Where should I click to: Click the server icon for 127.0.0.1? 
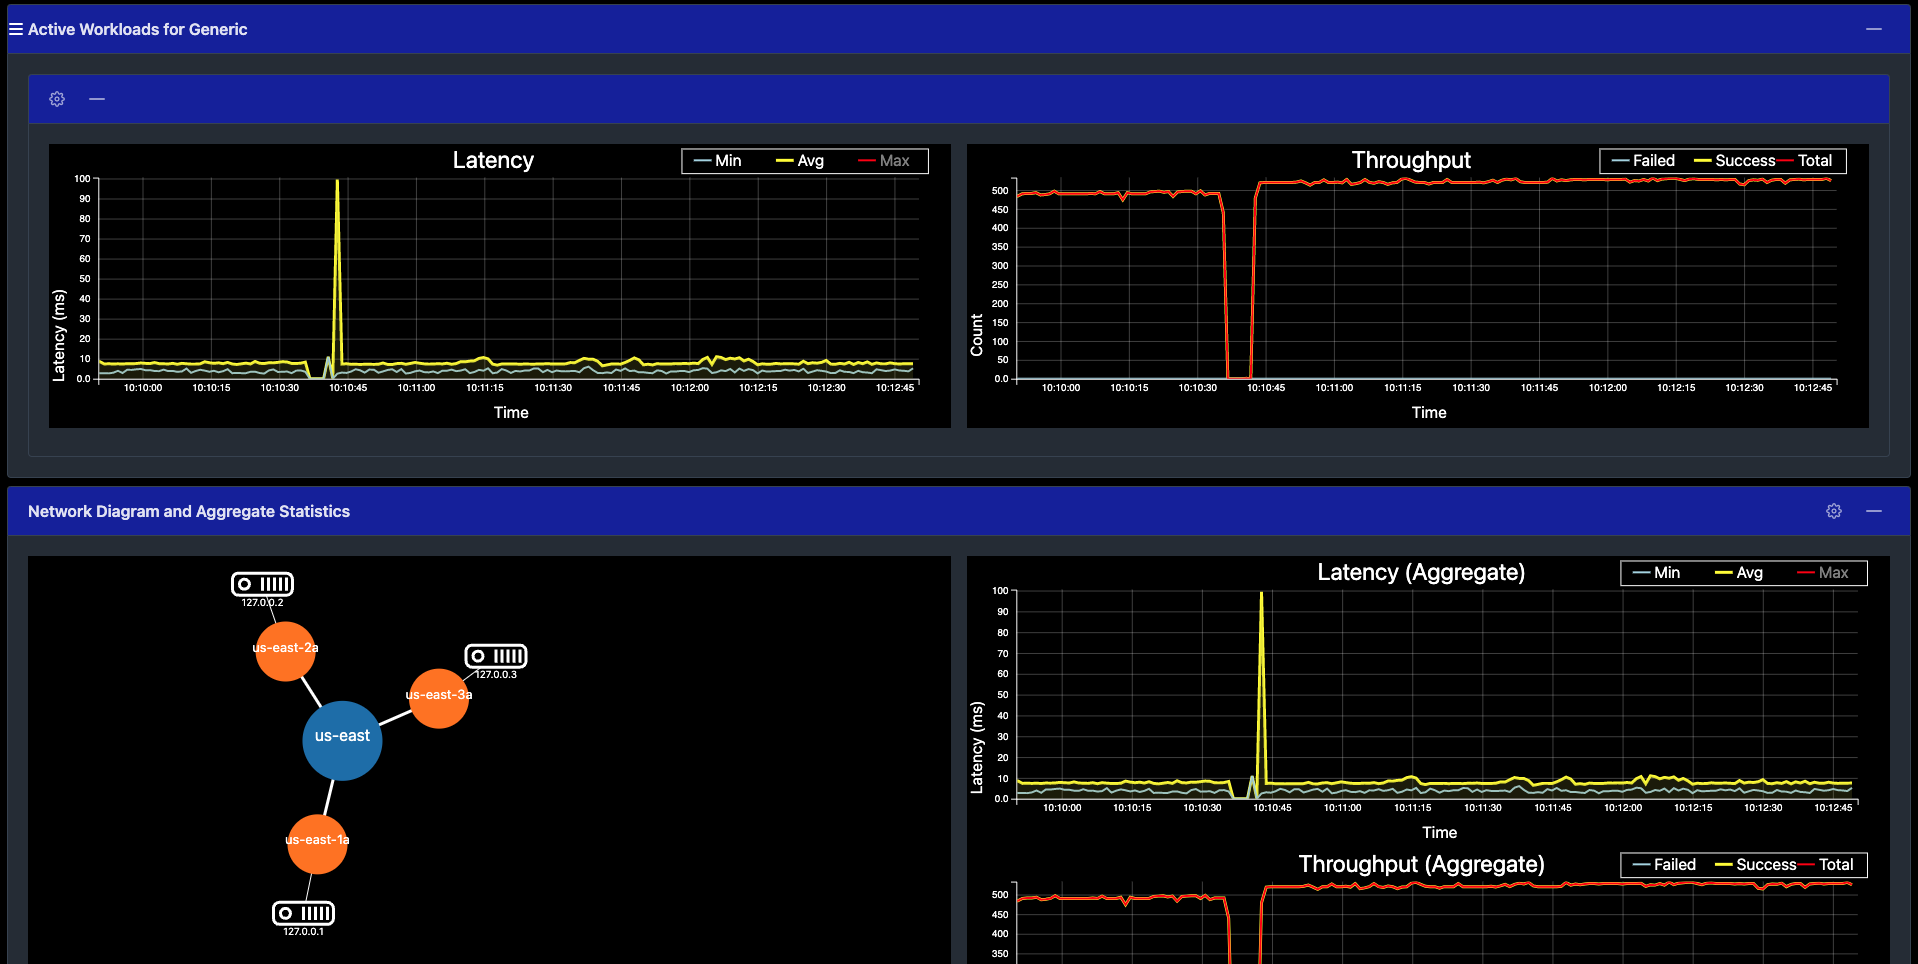point(303,913)
